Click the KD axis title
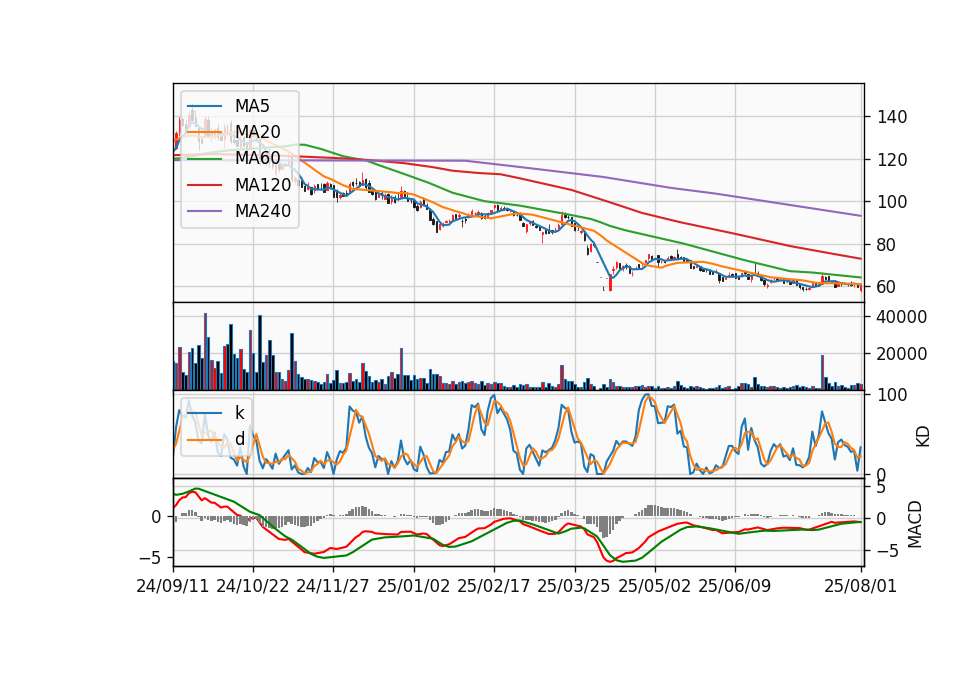Screen dimensions: 960x690 [923, 437]
